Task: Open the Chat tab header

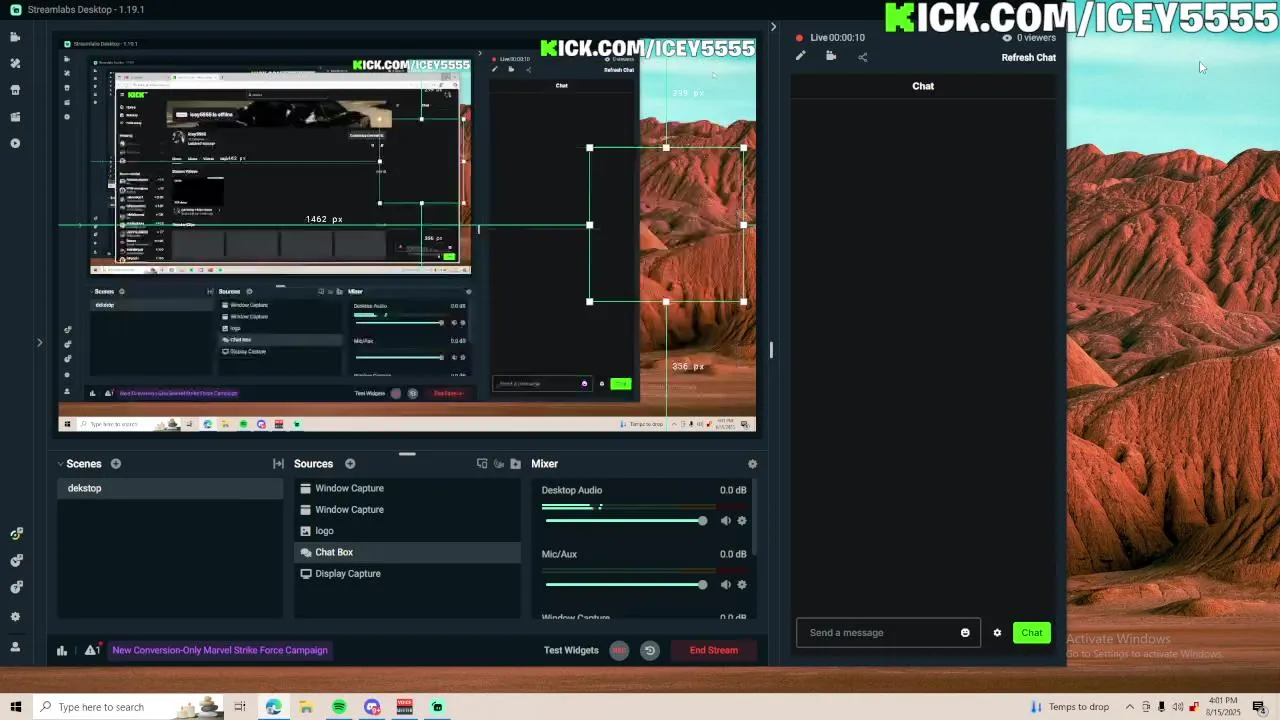Action: pos(923,86)
